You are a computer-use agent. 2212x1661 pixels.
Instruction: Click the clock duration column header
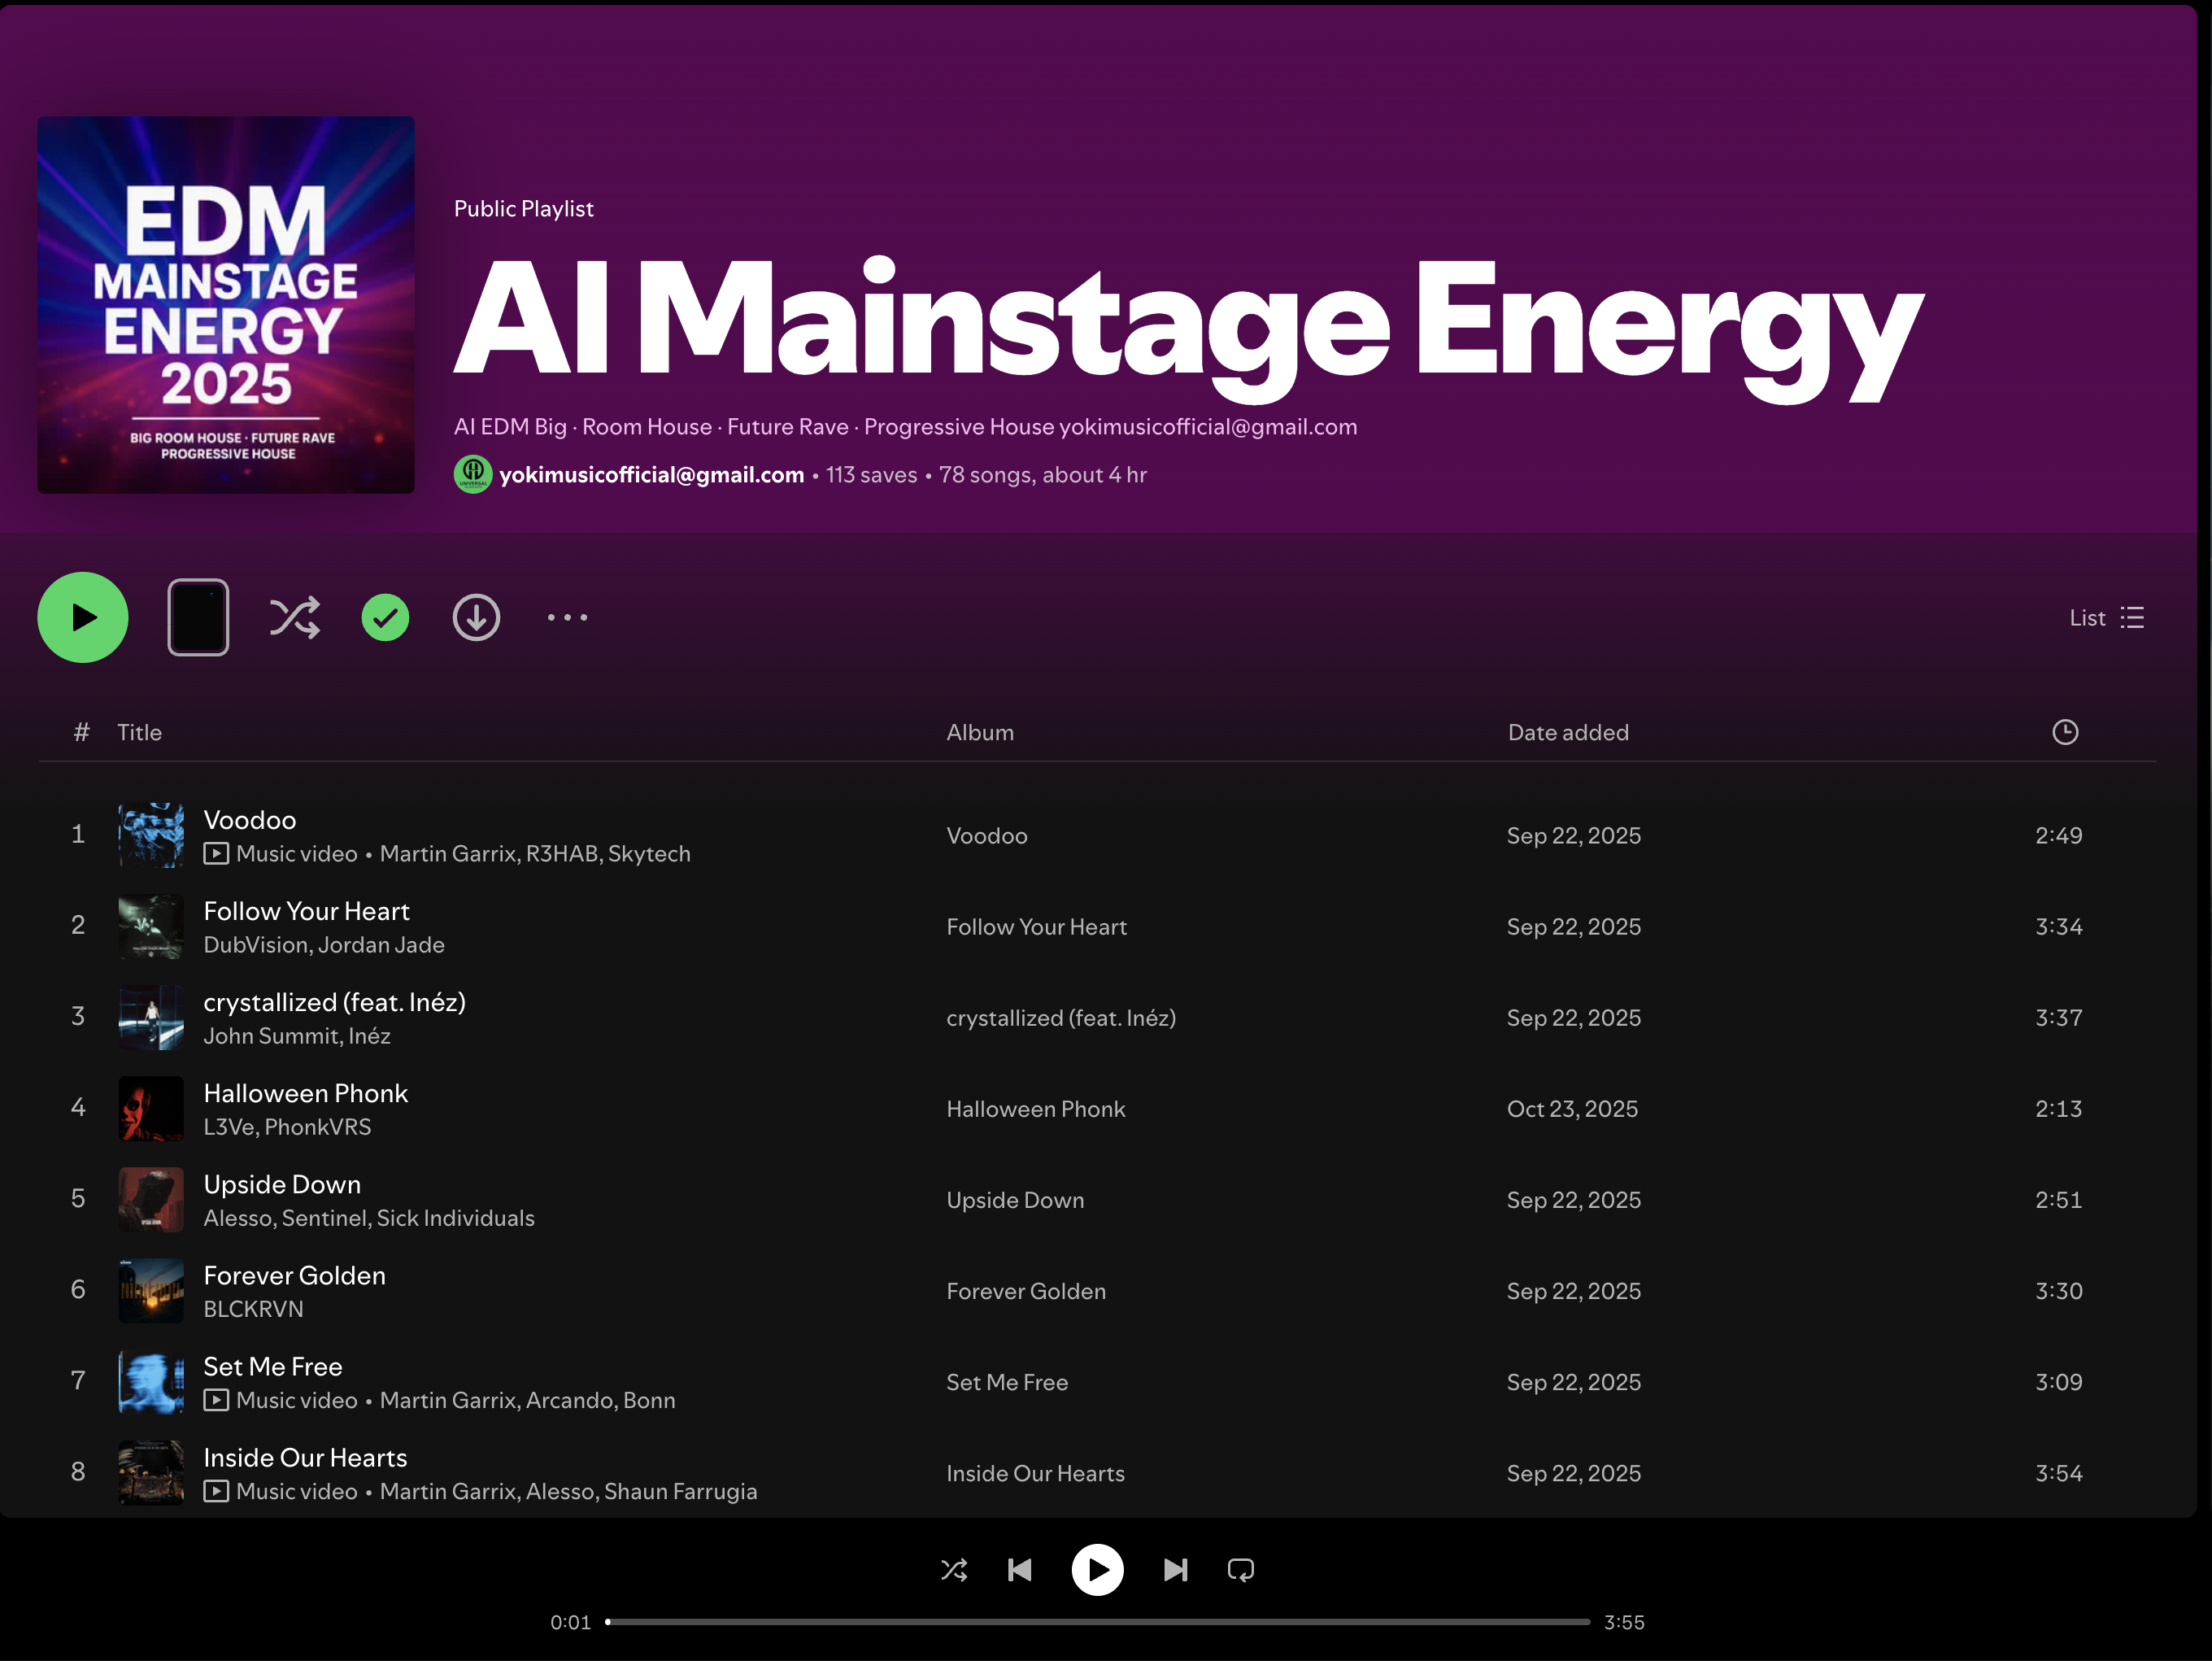(2064, 732)
